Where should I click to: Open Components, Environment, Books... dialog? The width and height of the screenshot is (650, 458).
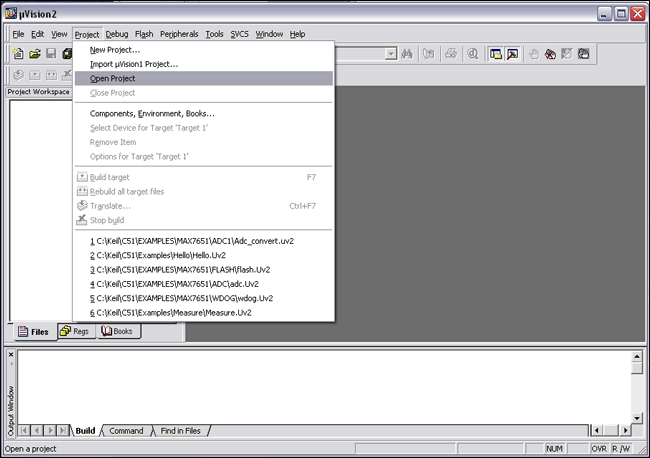pos(152,113)
